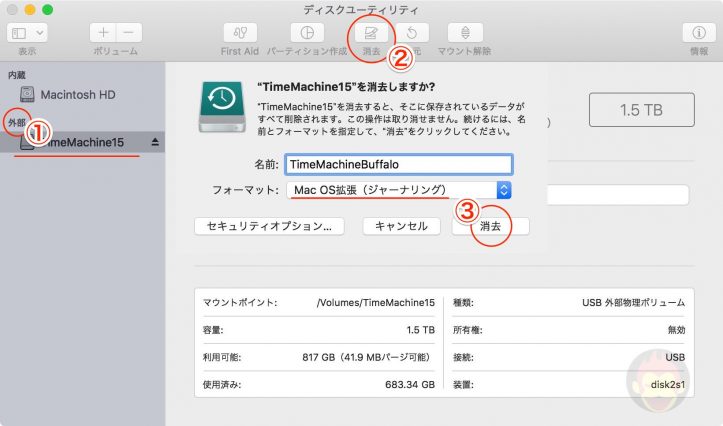This screenshot has height=426, width=723.
Task: Click the セキュリティオプション button
Action: [269, 226]
